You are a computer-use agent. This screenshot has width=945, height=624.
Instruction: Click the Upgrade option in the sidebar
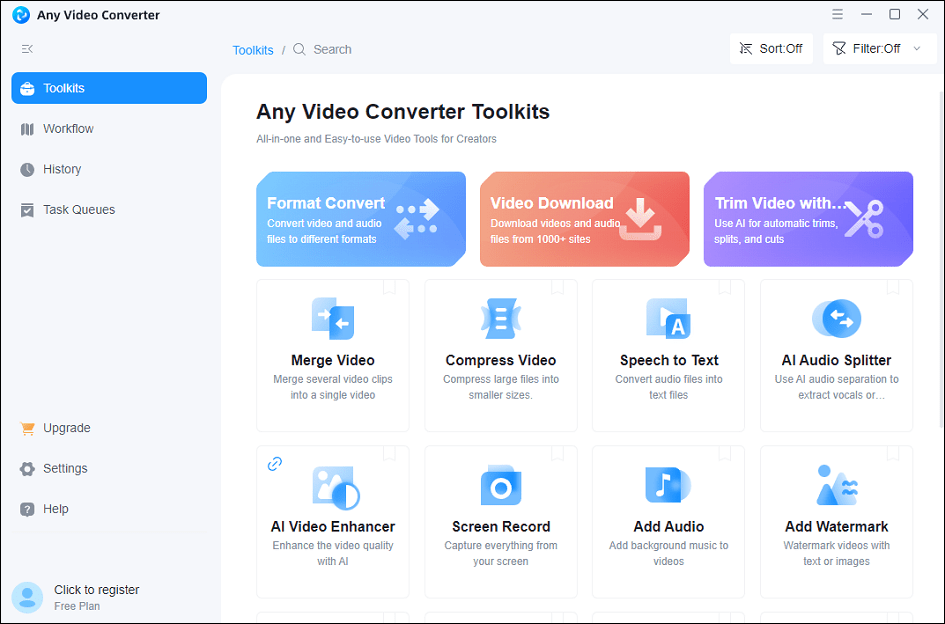(x=64, y=428)
